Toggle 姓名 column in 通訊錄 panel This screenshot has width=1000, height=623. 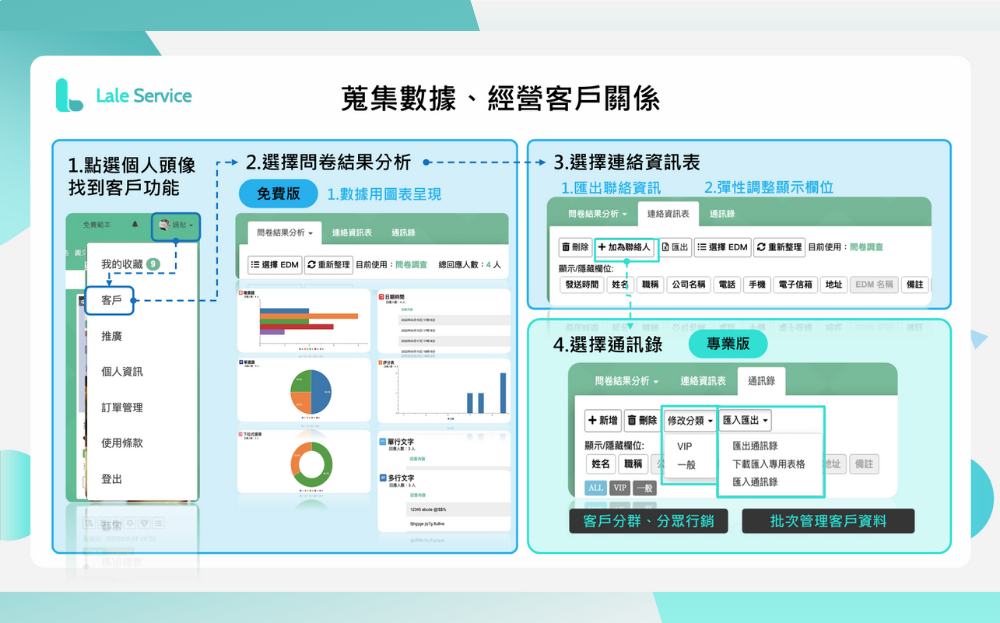coord(600,464)
